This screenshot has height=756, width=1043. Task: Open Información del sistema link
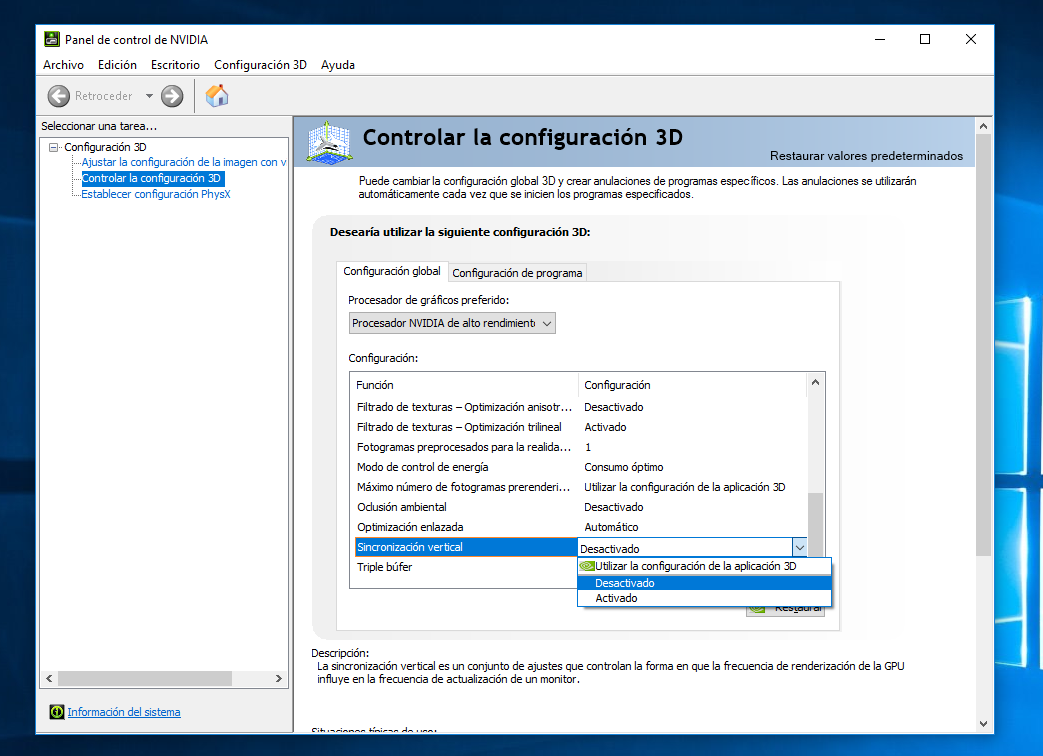124,712
